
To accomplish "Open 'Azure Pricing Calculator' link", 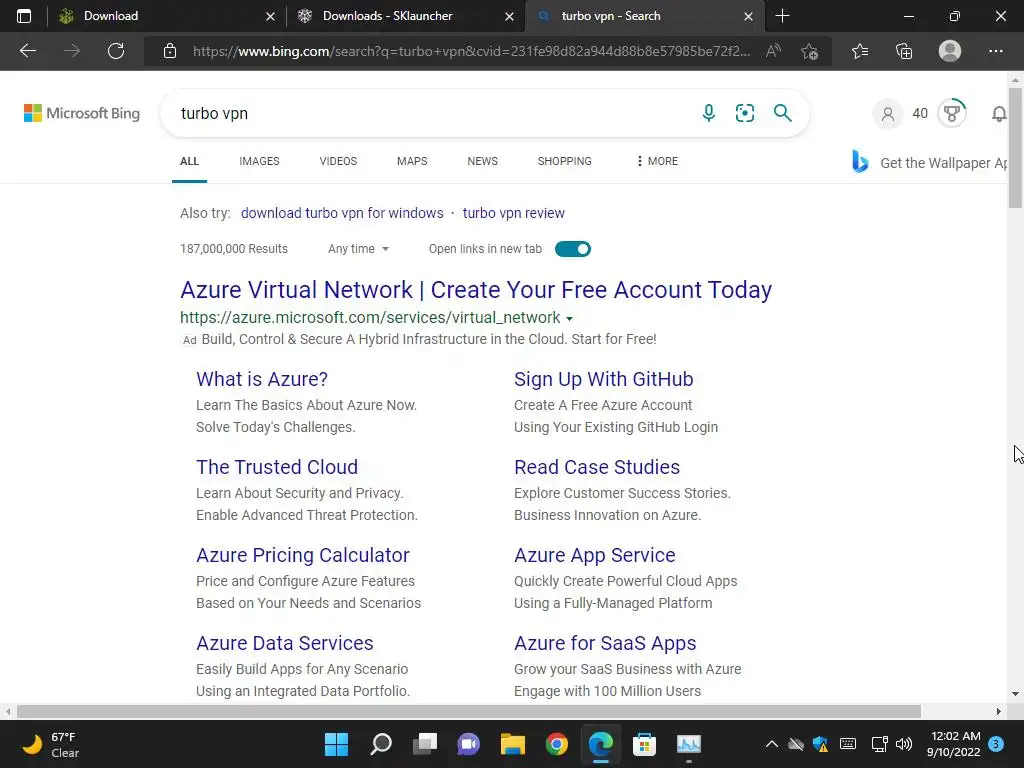I will [x=303, y=555].
